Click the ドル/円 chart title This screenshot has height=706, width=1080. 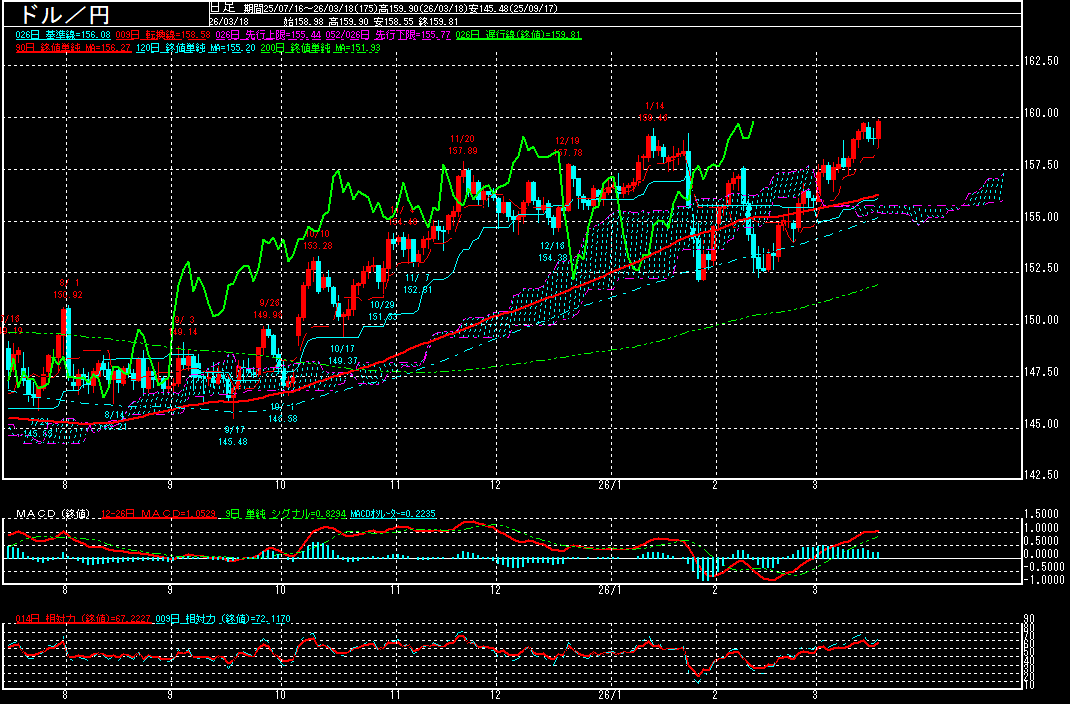pos(58,14)
